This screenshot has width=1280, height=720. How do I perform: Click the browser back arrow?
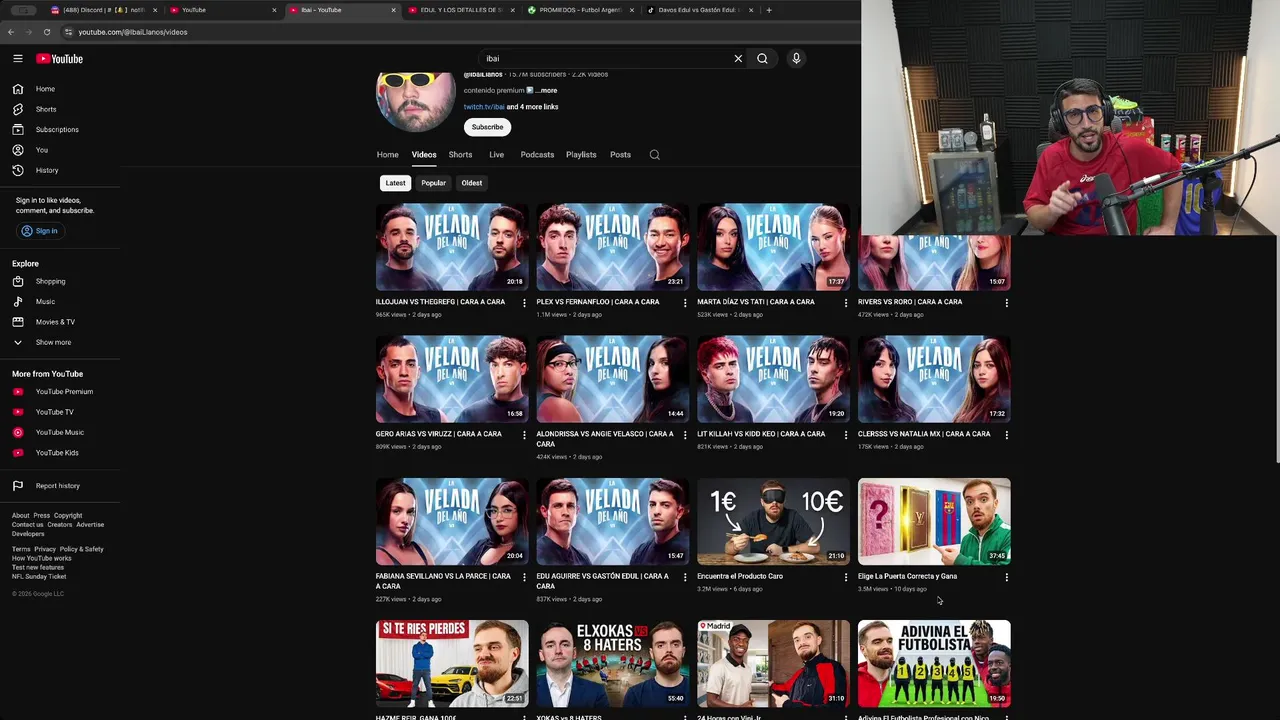(11, 32)
